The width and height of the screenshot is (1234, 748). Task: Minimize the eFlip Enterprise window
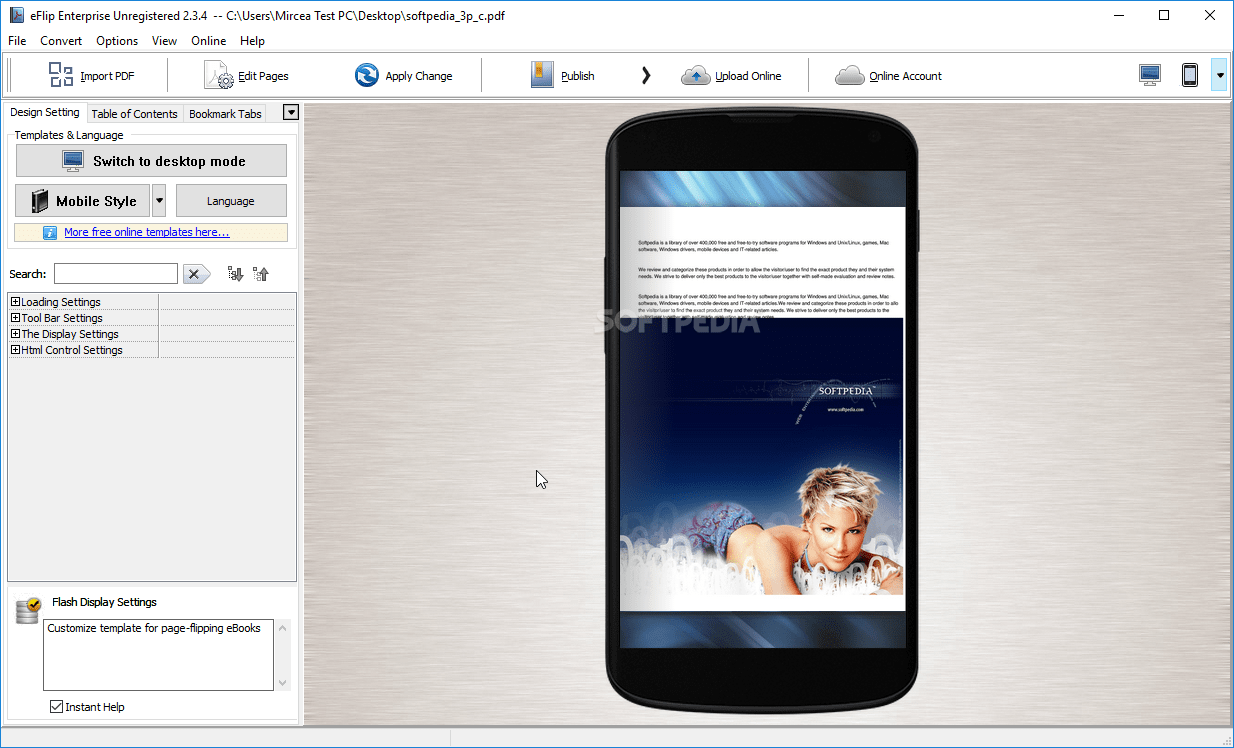[x=1118, y=15]
